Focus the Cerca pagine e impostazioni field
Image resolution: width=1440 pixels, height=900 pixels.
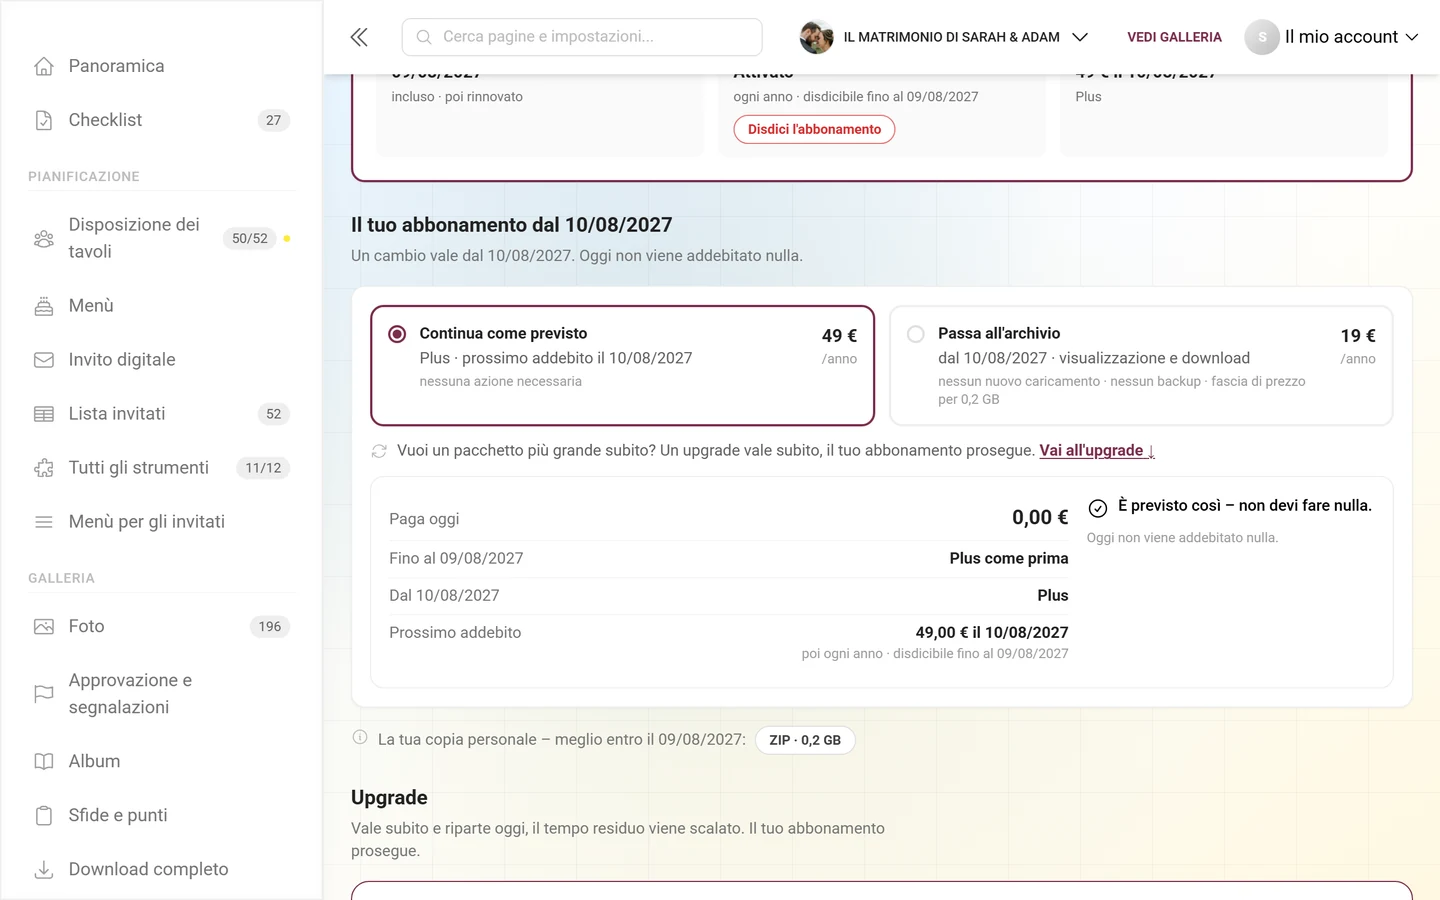click(x=582, y=37)
